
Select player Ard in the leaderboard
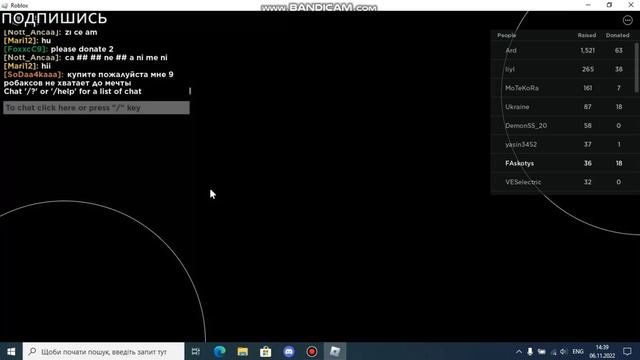pos(511,51)
